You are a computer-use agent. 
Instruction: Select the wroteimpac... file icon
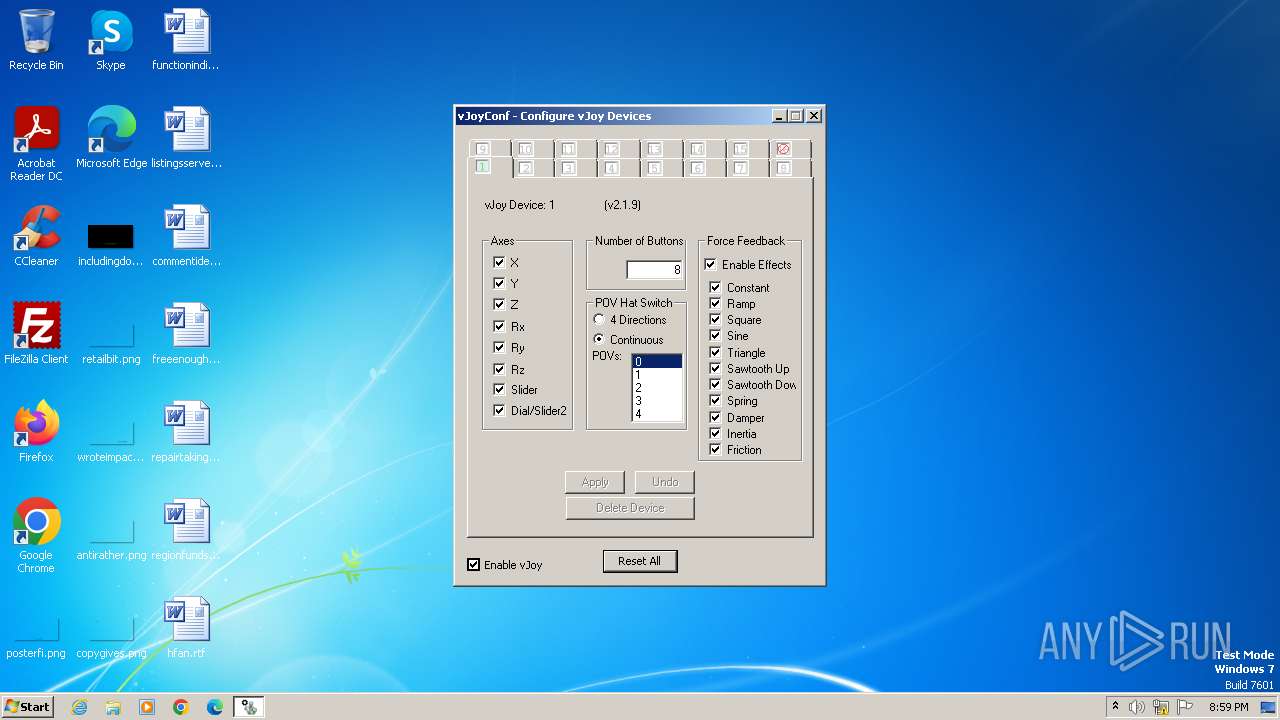coord(111,438)
